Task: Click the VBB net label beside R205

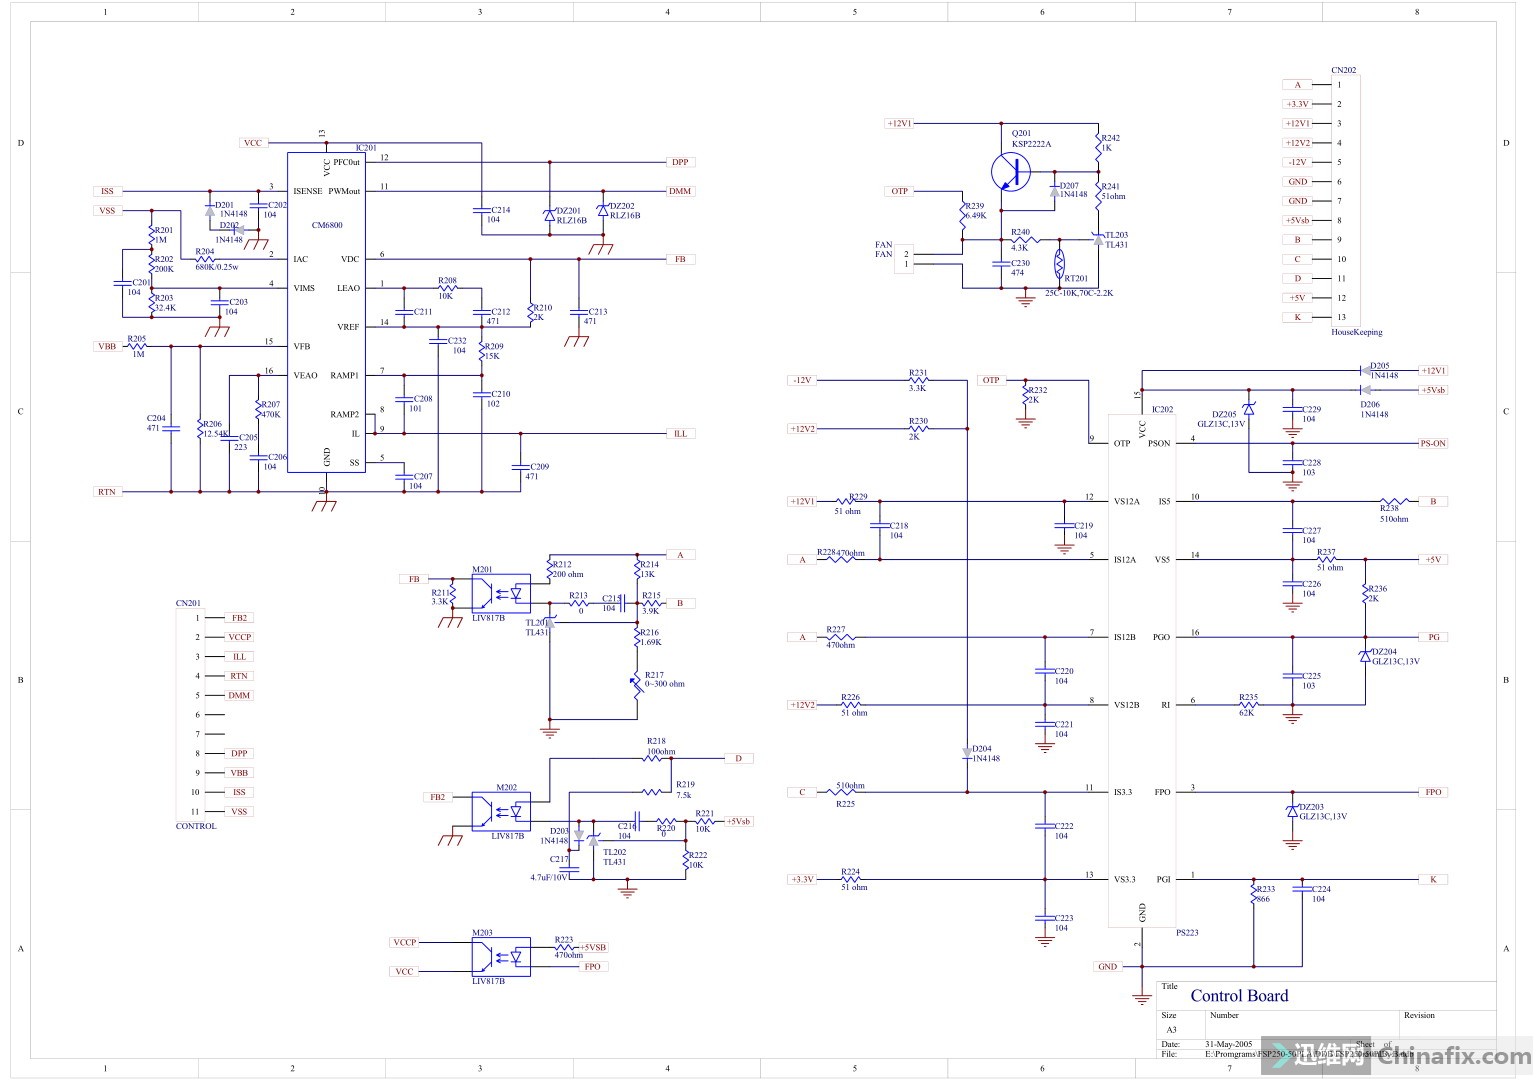Action: [107, 346]
